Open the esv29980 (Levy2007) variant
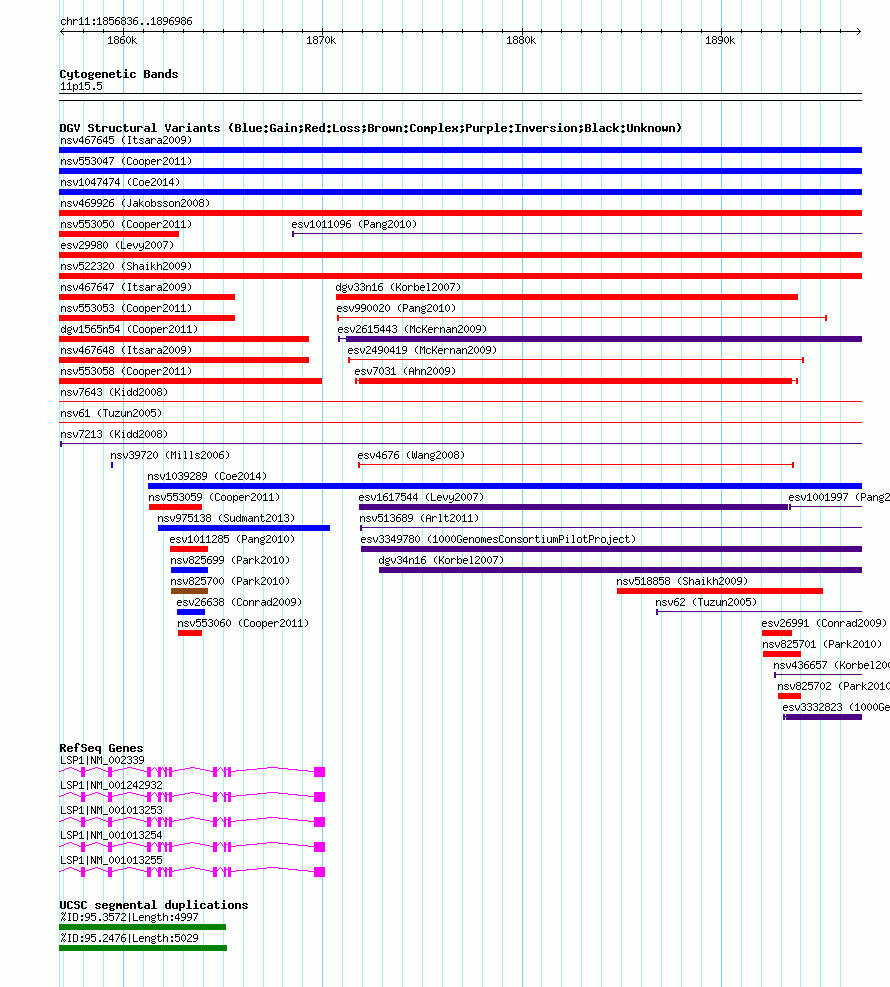 click(117, 245)
